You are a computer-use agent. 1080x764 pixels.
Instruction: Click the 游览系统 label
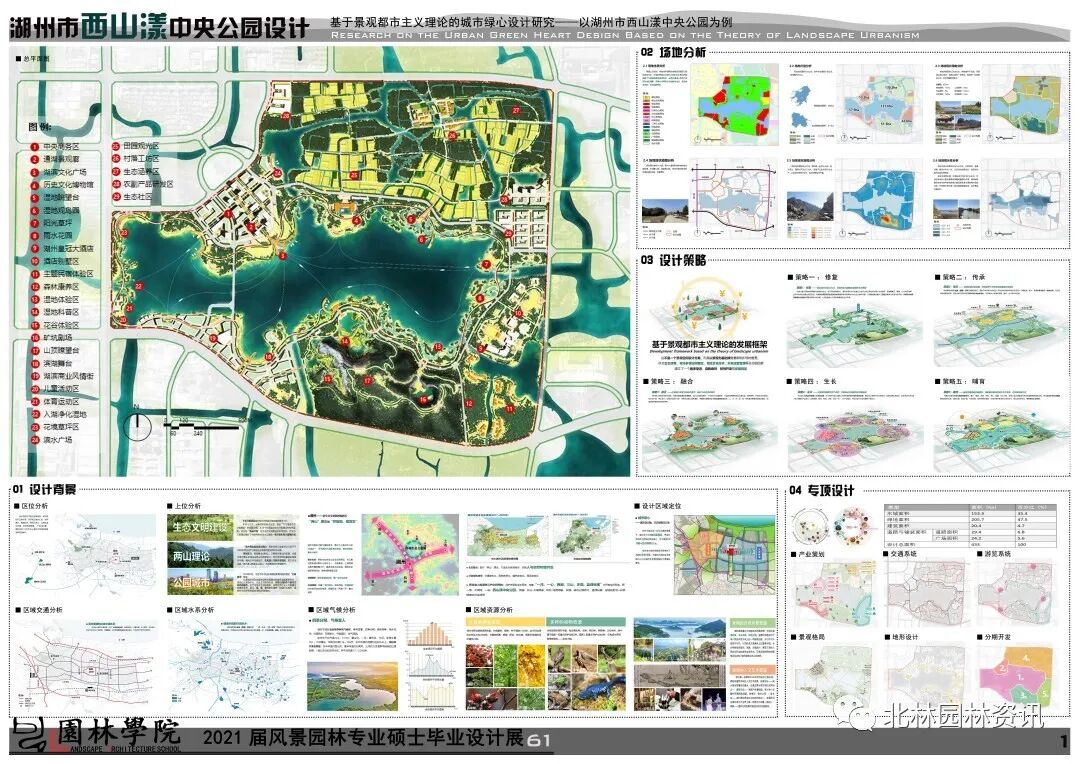click(994, 554)
